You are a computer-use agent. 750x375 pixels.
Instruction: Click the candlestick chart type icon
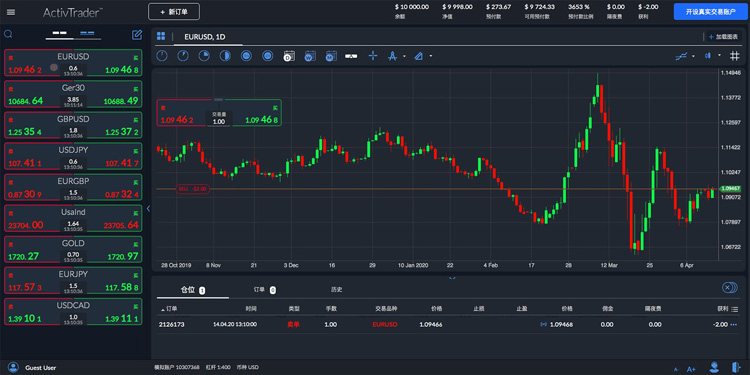pos(707,56)
